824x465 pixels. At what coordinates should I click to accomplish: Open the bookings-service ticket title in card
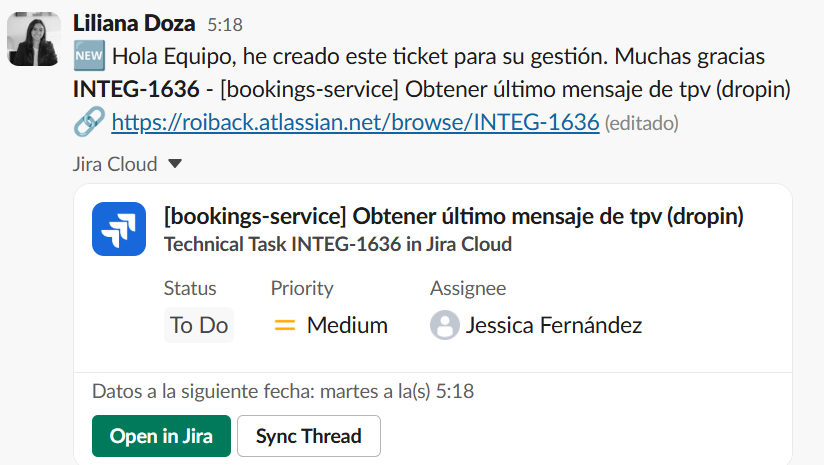tap(454, 216)
